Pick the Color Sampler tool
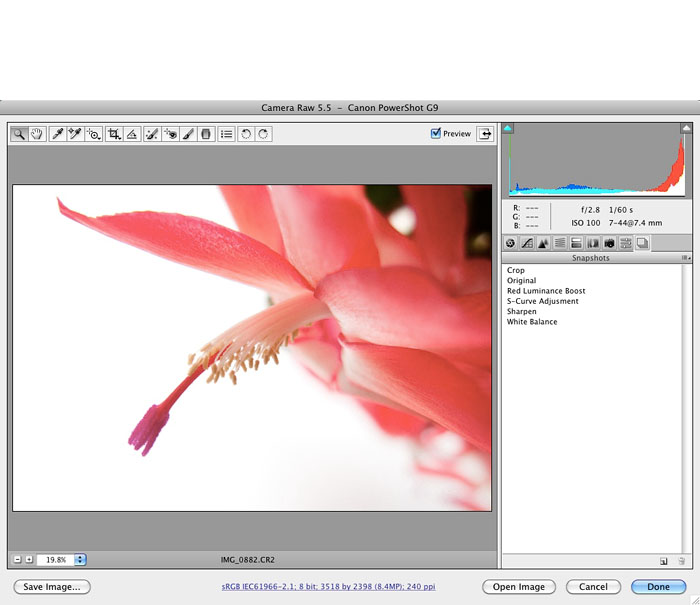The height and width of the screenshot is (605, 700). click(75, 134)
